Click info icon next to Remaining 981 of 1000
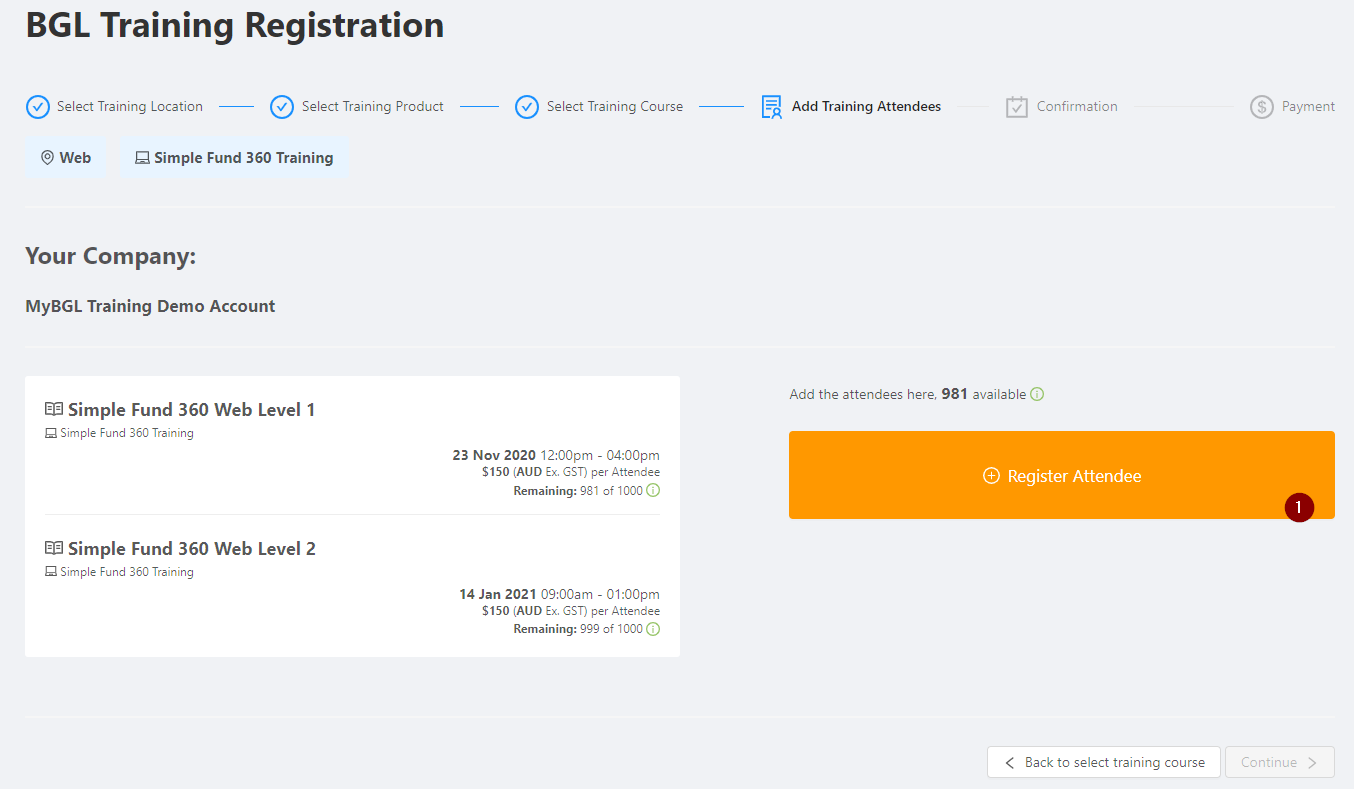This screenshot has height=789, width=1354. point(653,491)
